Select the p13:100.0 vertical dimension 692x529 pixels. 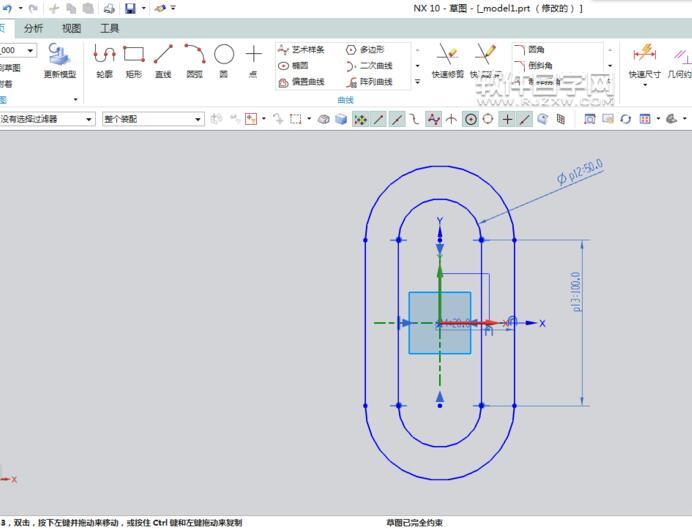tap(576, 292)
